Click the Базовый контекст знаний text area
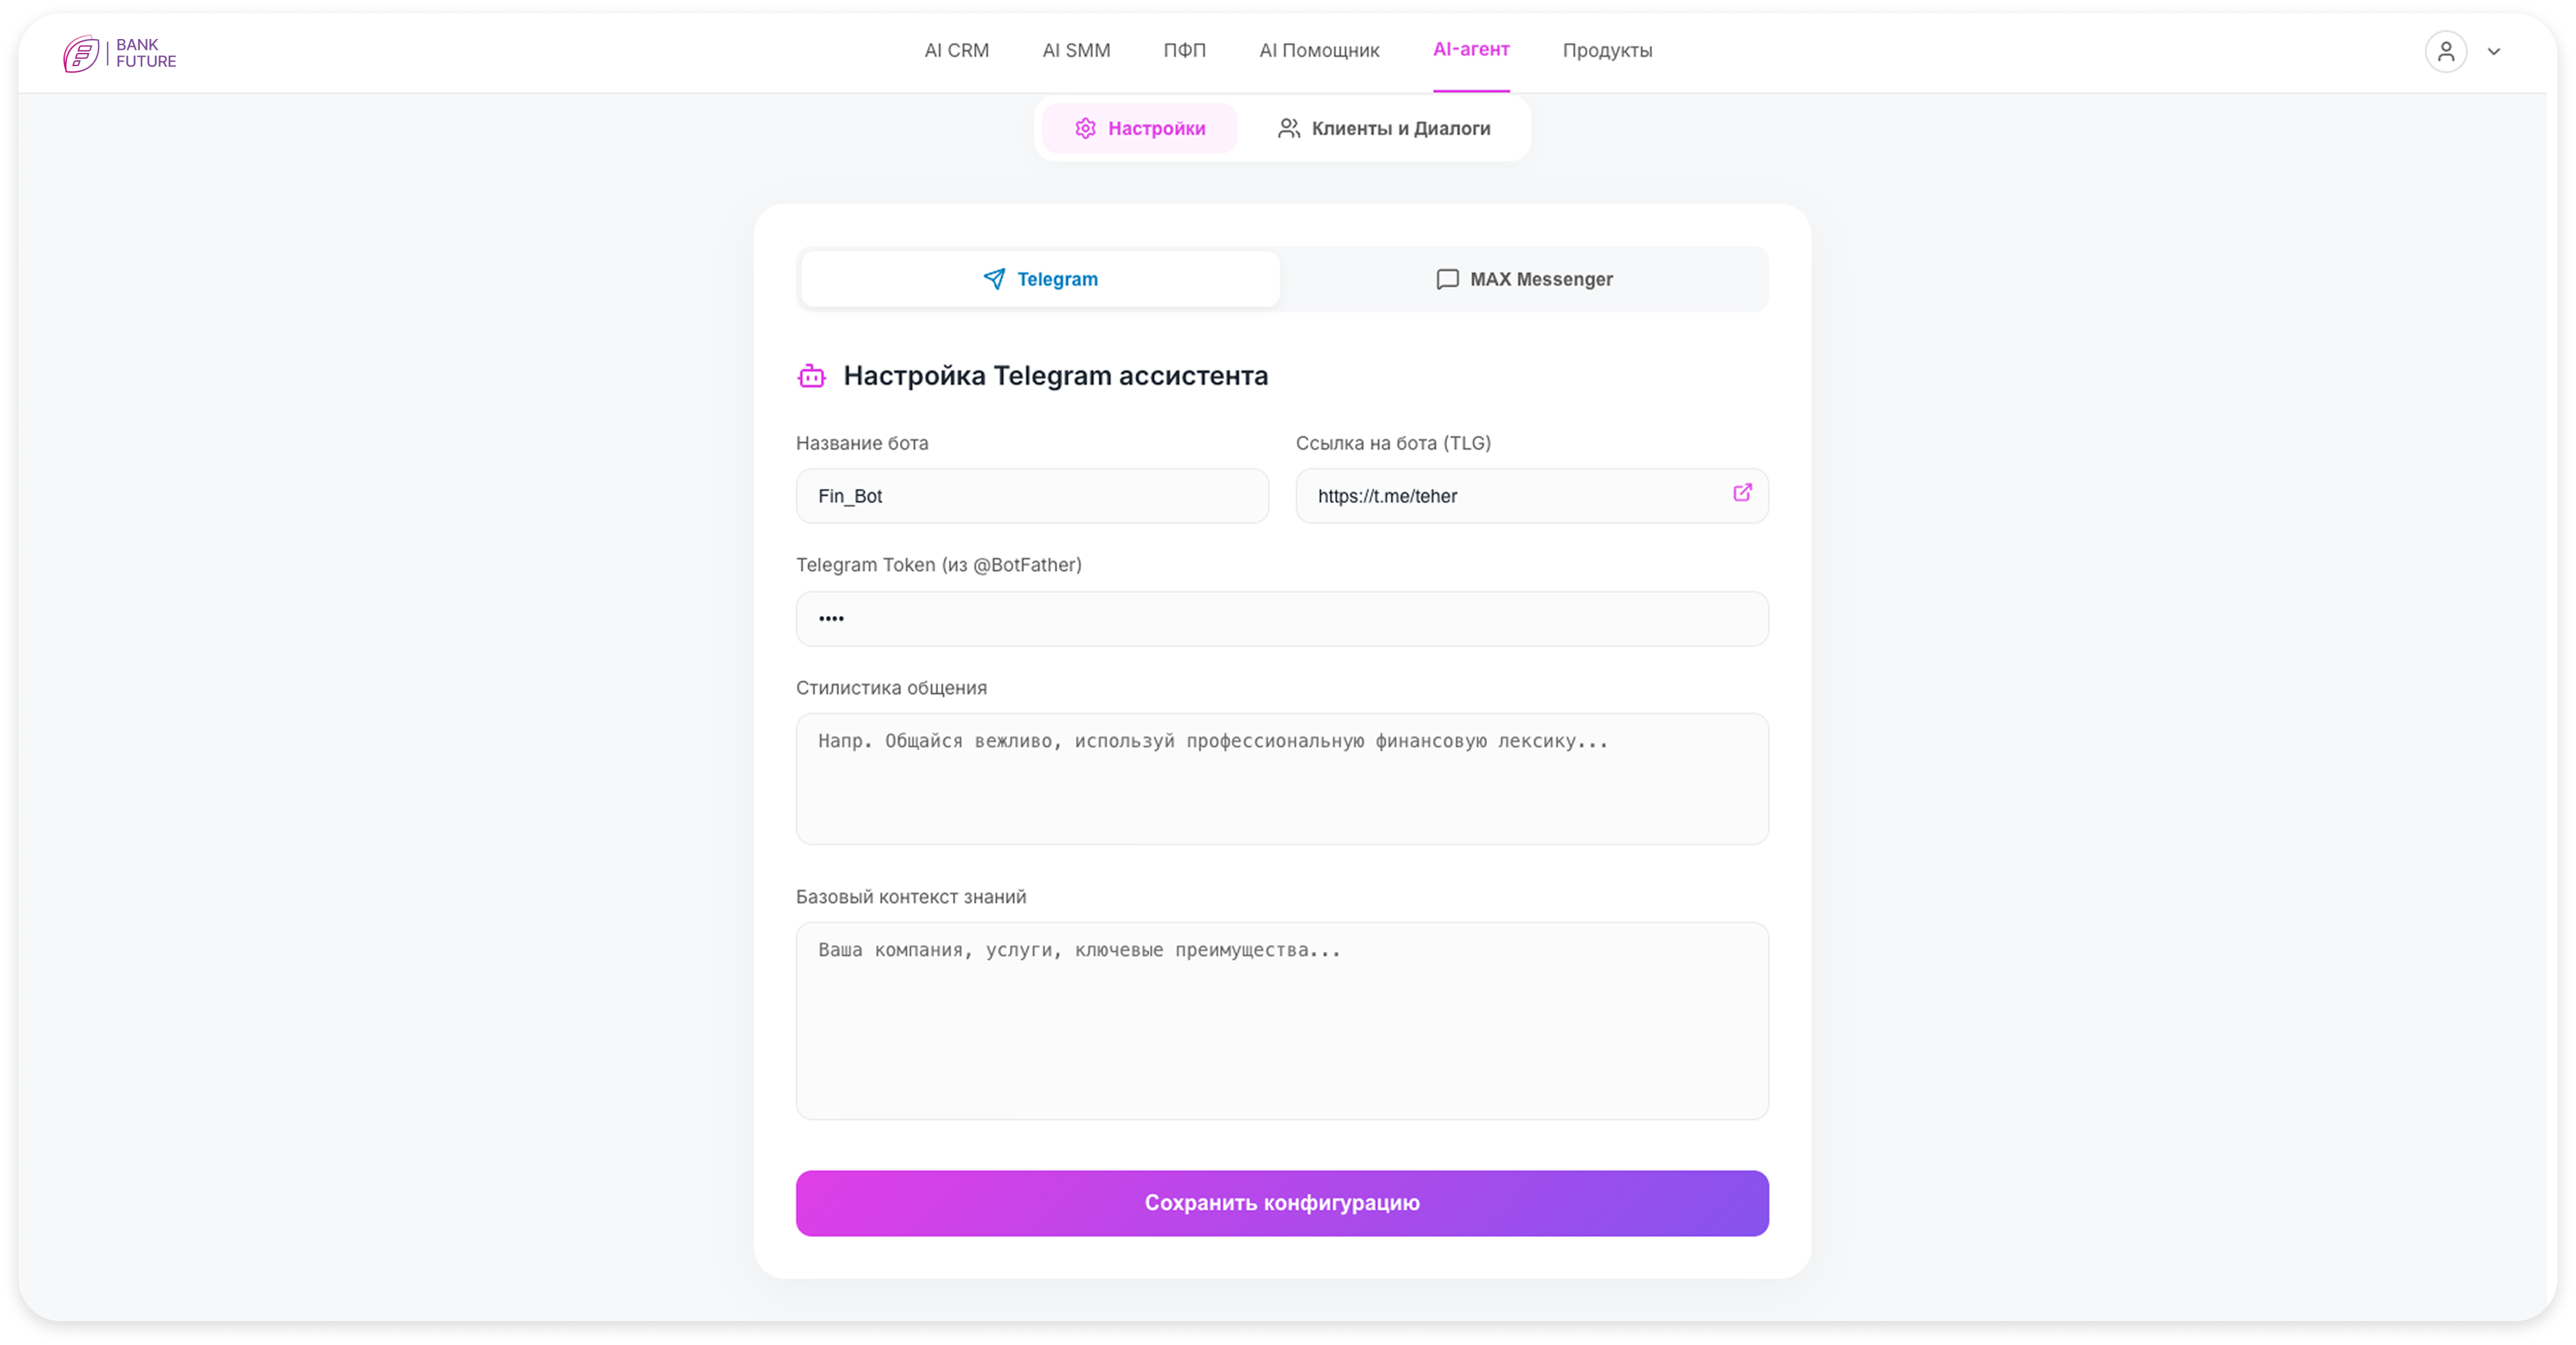This screenshot has height=1345, width=2576. pyautogui.click(x=1282, y=1020)
